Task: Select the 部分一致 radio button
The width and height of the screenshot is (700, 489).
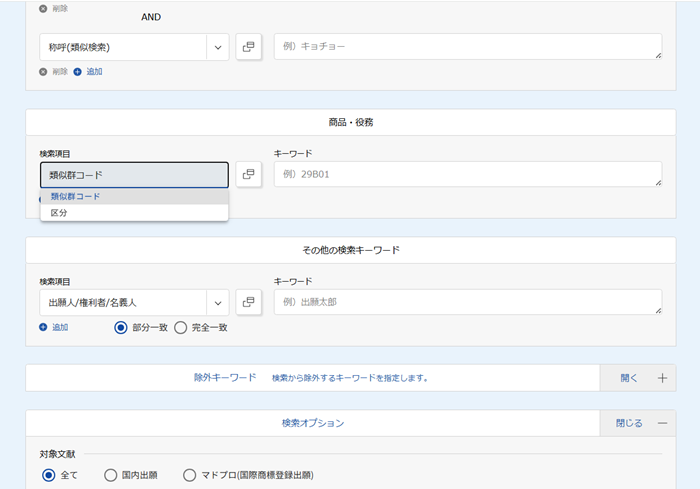Action: click(121, 327)
